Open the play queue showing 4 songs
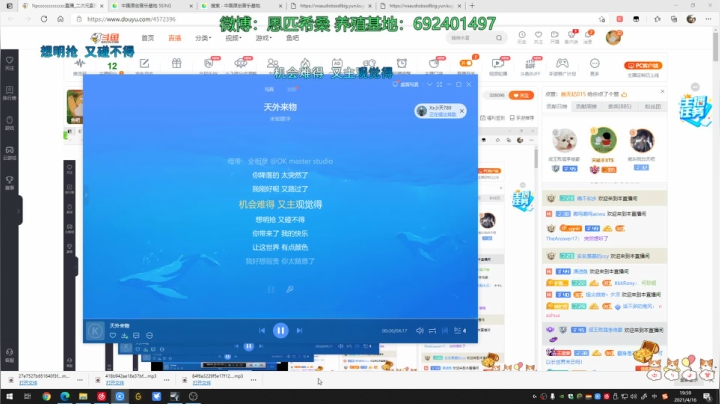 [460, 331]
